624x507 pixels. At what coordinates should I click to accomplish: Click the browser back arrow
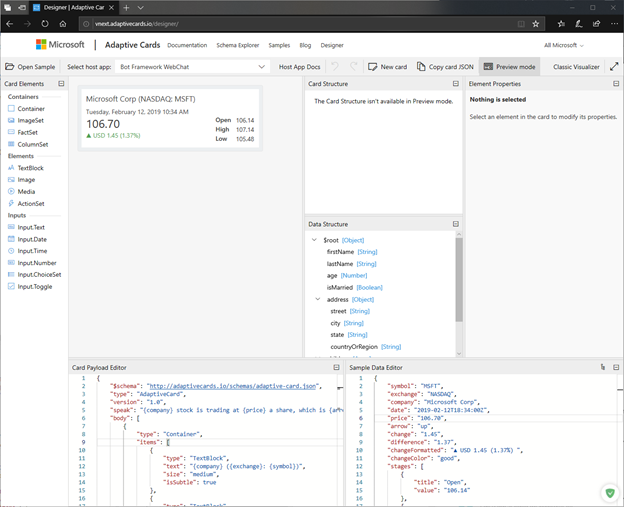[10, 24]
